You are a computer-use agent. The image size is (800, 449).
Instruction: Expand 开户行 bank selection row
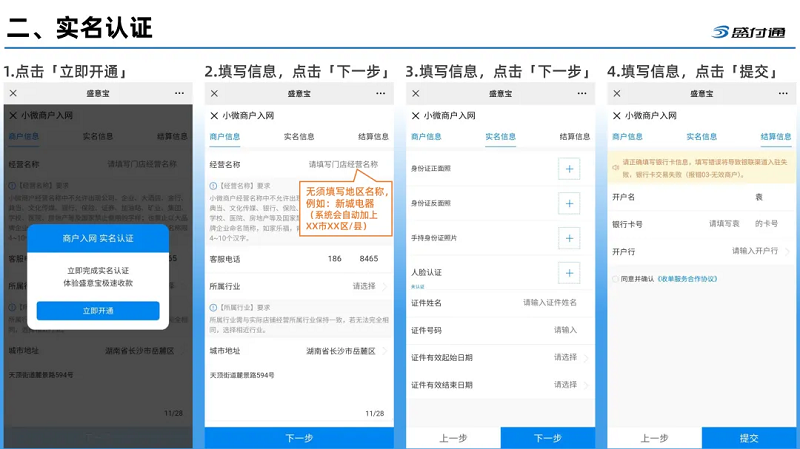758,251
